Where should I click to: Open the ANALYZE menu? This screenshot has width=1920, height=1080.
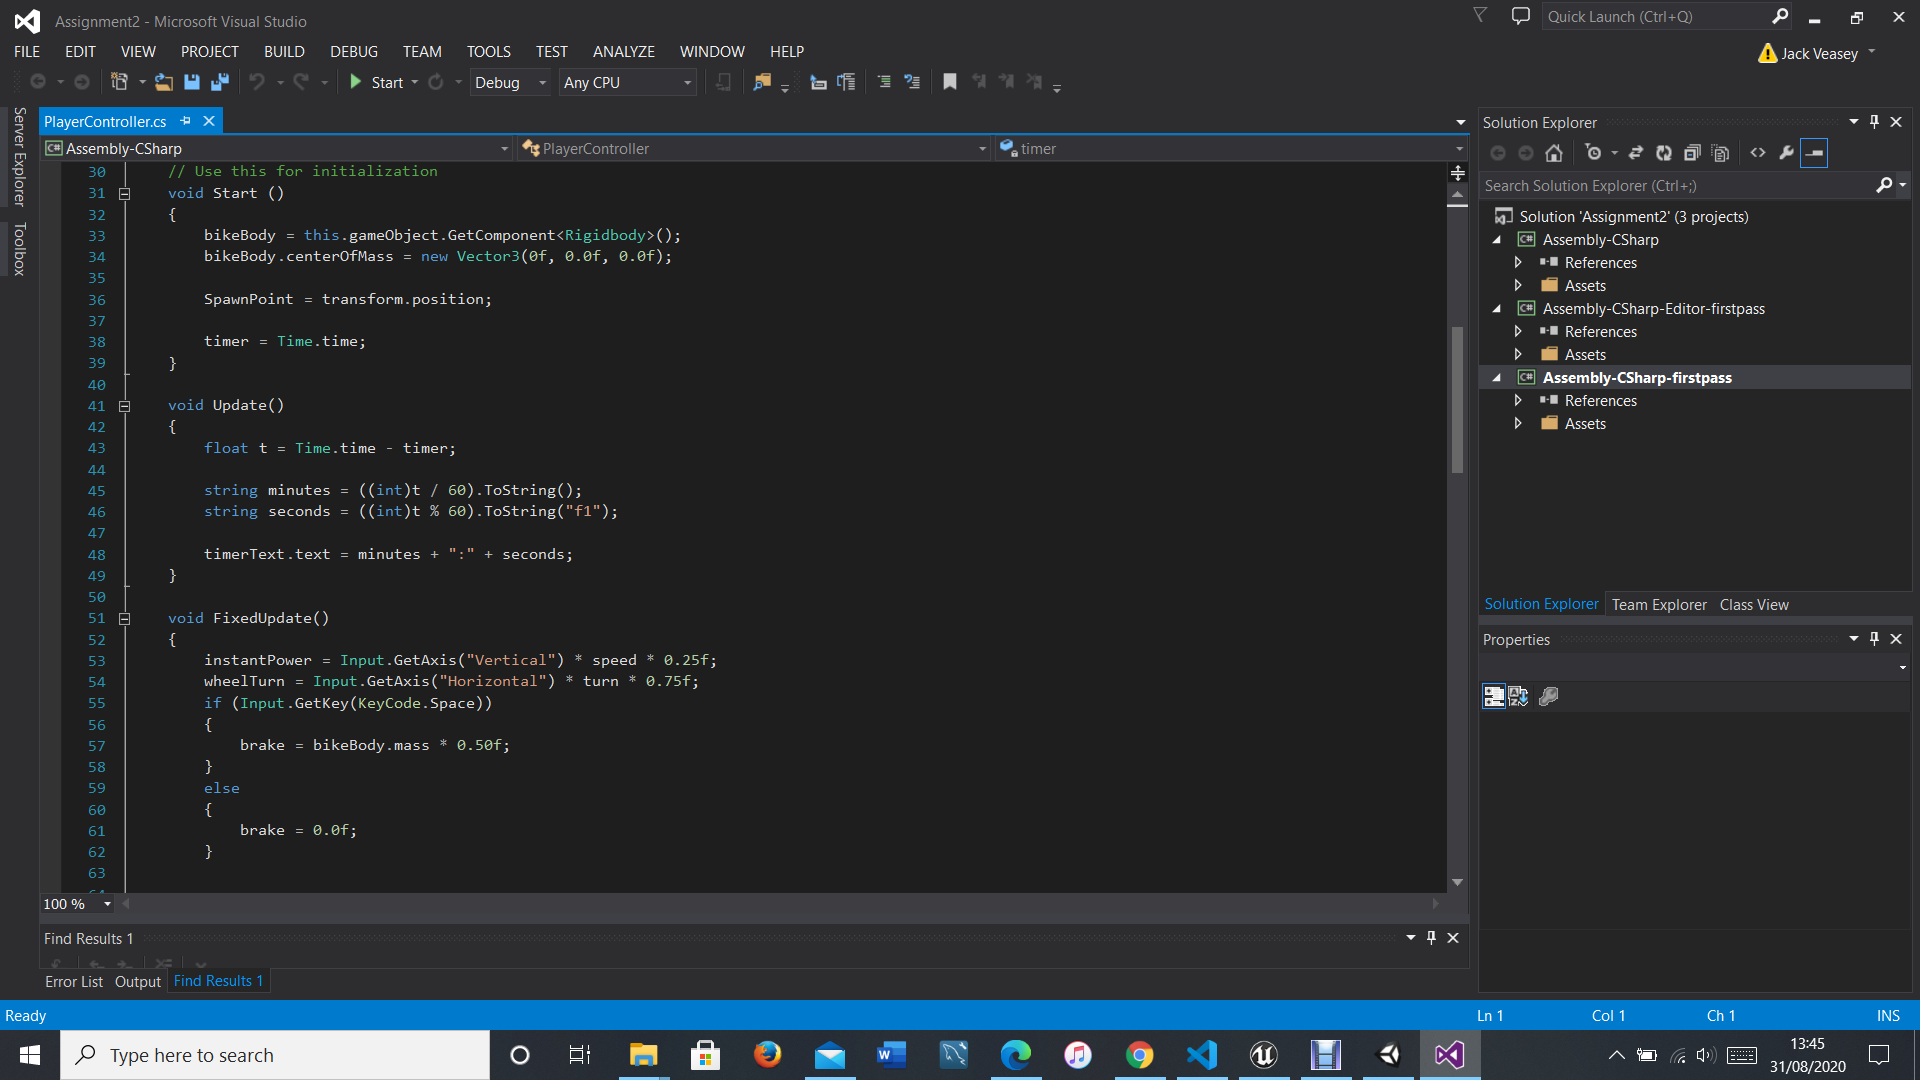(x=623, y=52)
